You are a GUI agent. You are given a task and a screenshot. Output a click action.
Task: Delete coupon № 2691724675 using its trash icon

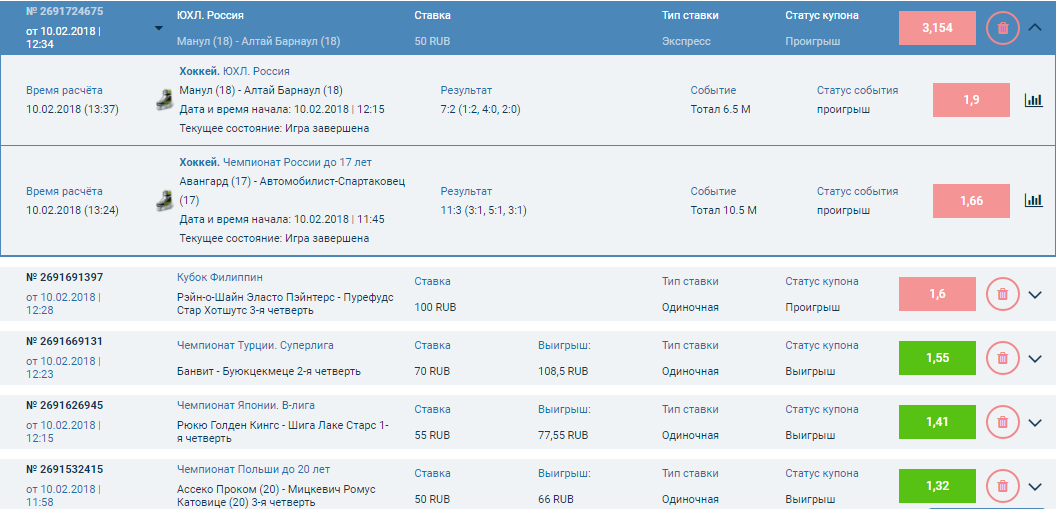[1003, 28]
